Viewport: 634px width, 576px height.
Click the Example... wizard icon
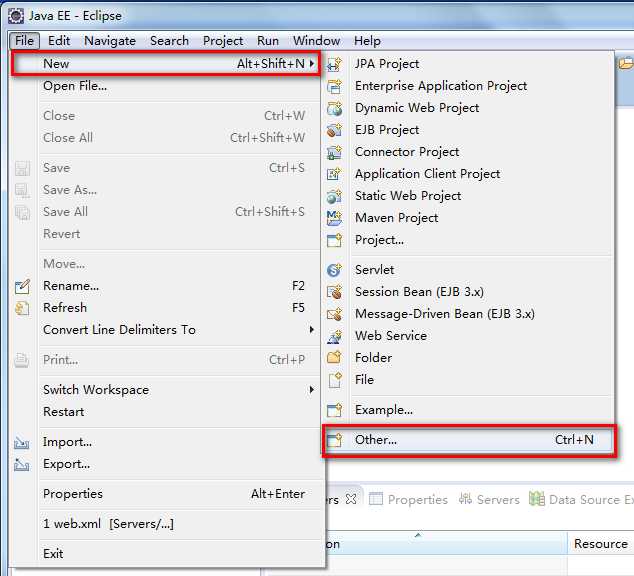(x=334, y=410)
